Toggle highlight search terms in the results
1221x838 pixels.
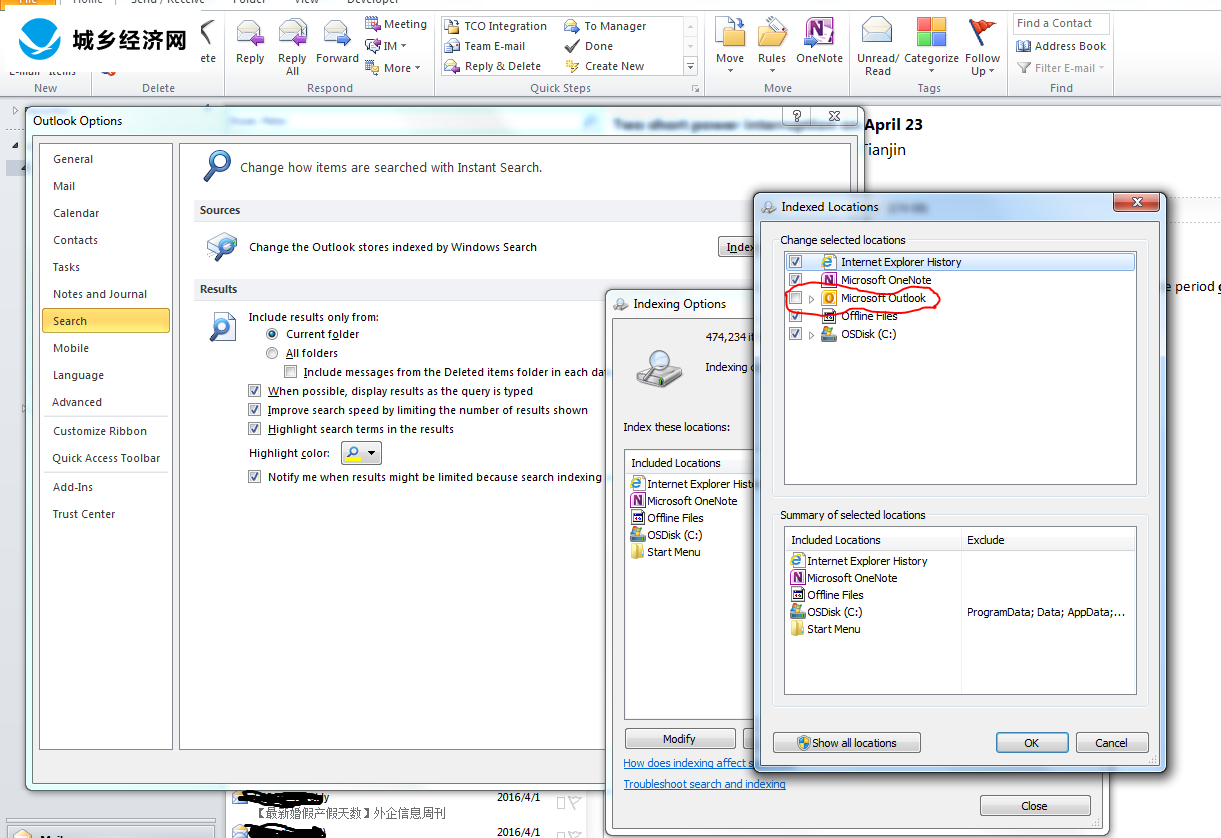coord(254,429)
